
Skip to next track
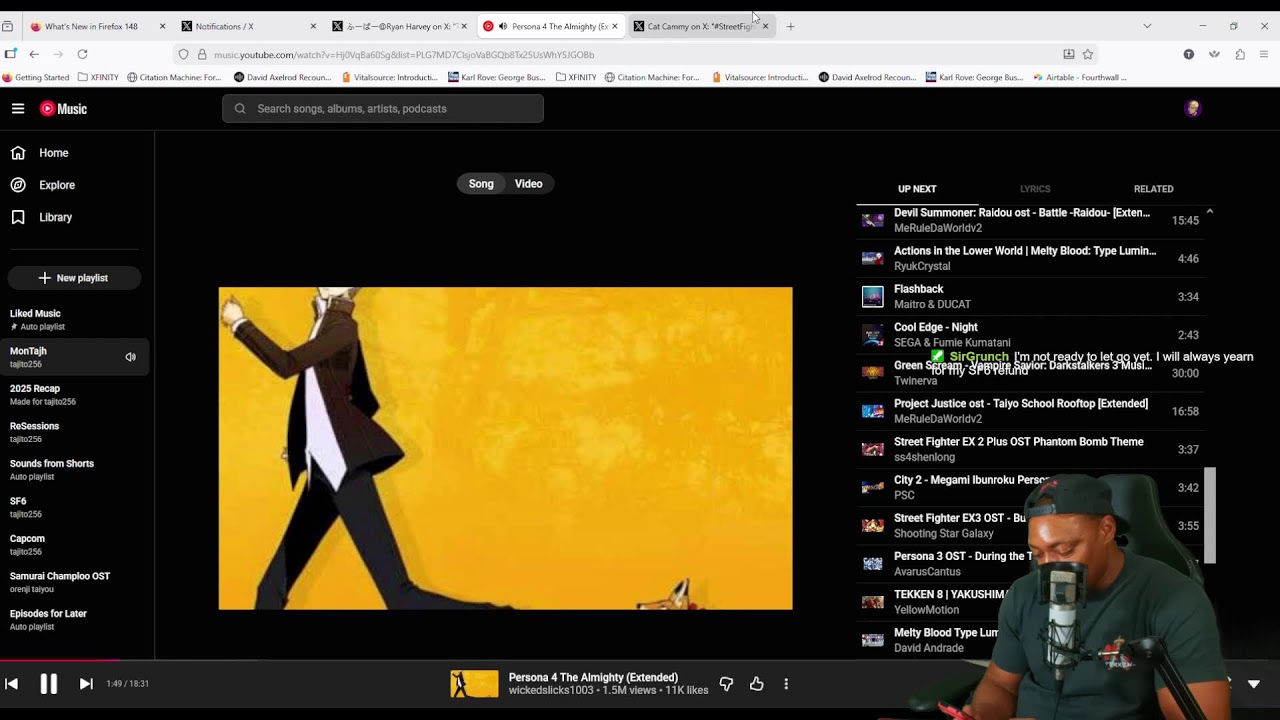point(86,684)
